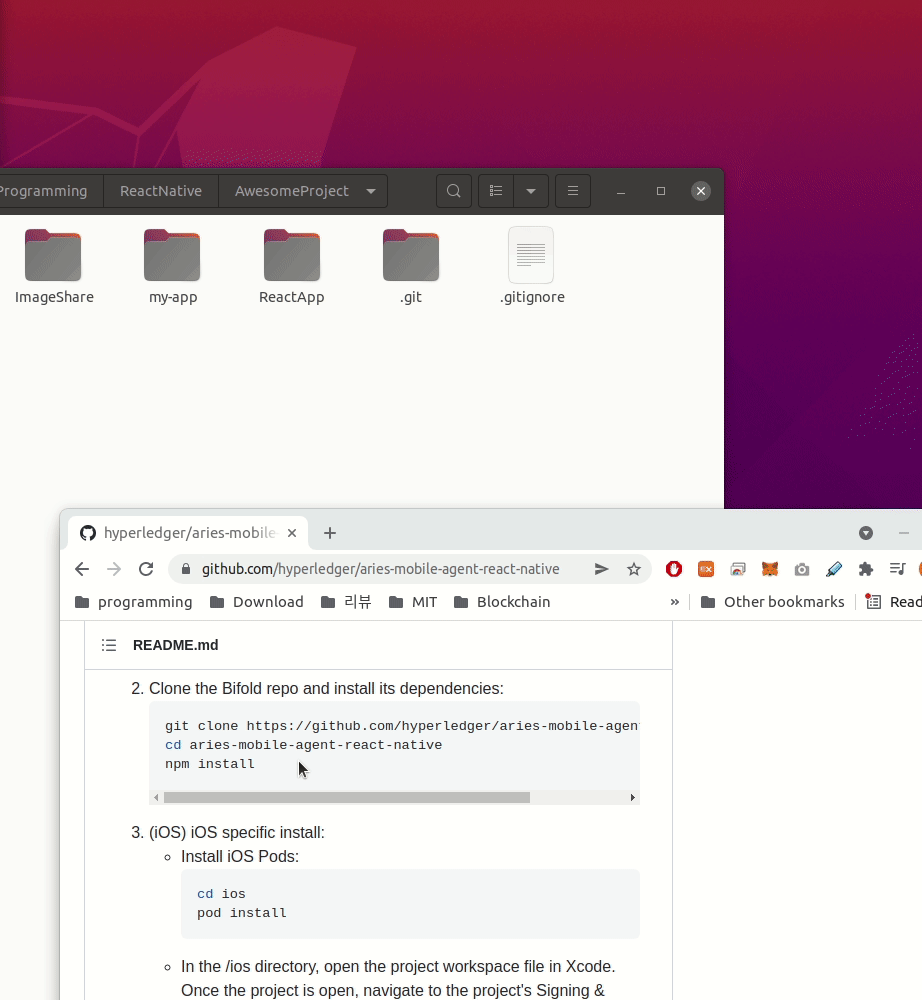Click the code block horizontal scrollbar thumb
The image size is (922, 1000).
pyautogui.click(x=347, y=797)
